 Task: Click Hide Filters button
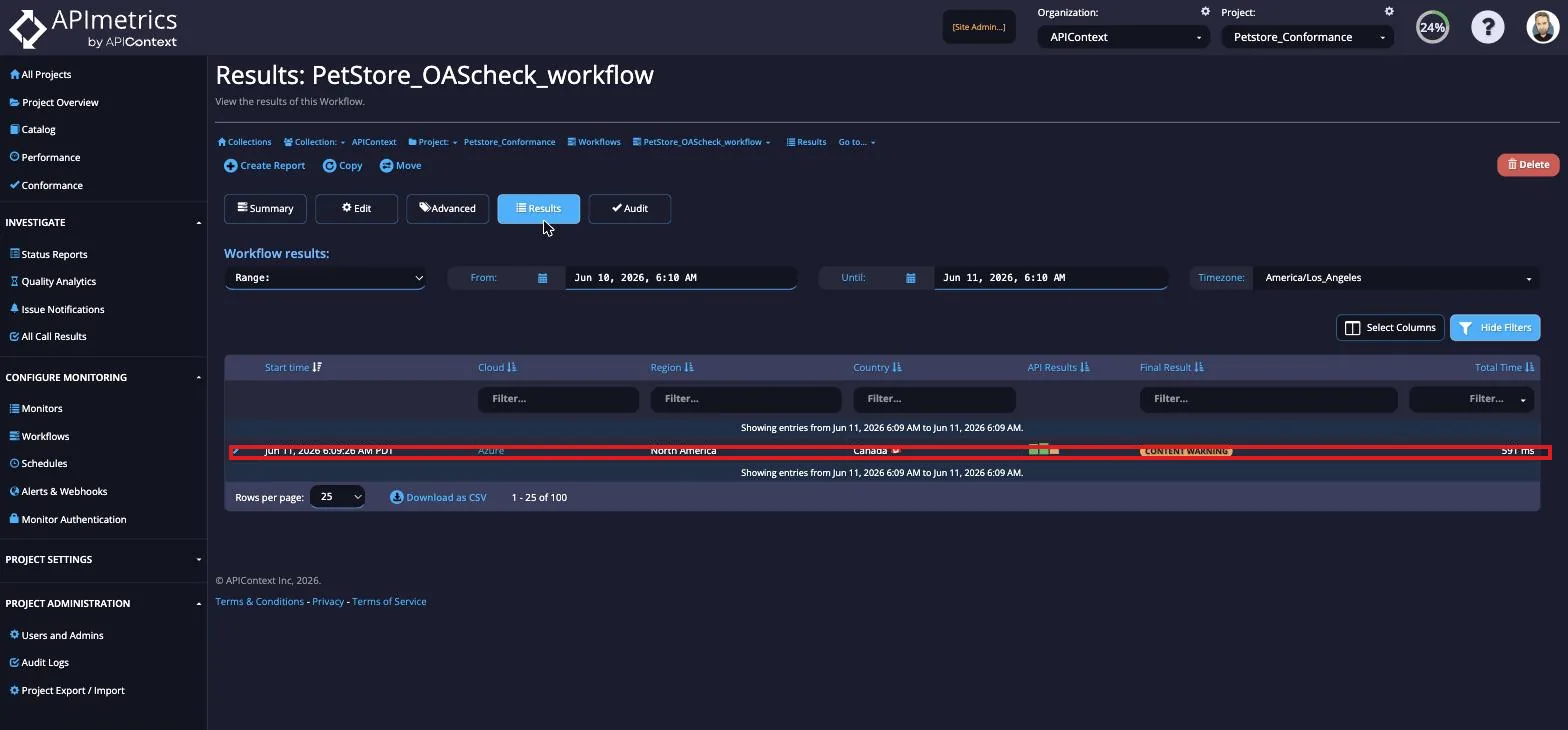pos(1495,327)
